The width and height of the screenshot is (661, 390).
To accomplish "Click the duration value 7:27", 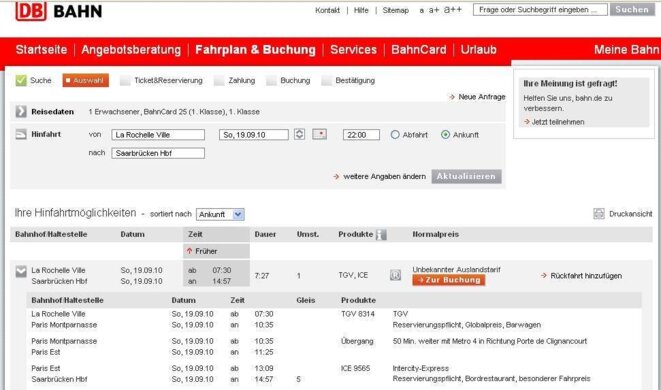I will pos(261,276).
